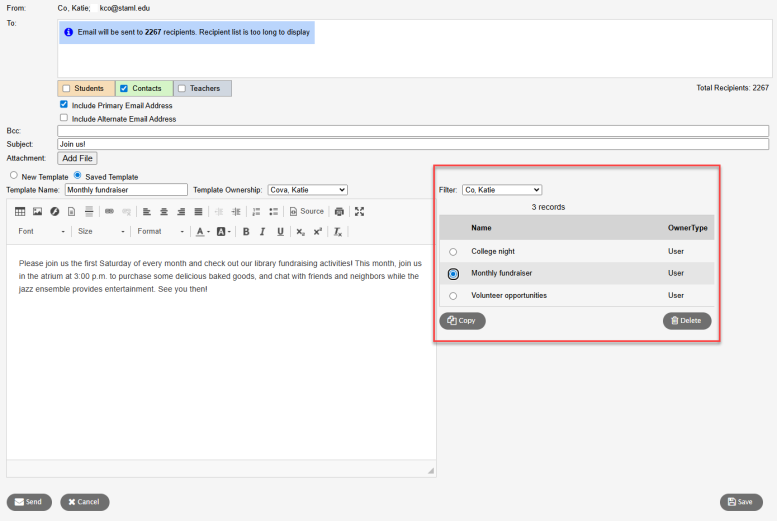
Task: Click the Source toolbar item
Action: [306, 212]
